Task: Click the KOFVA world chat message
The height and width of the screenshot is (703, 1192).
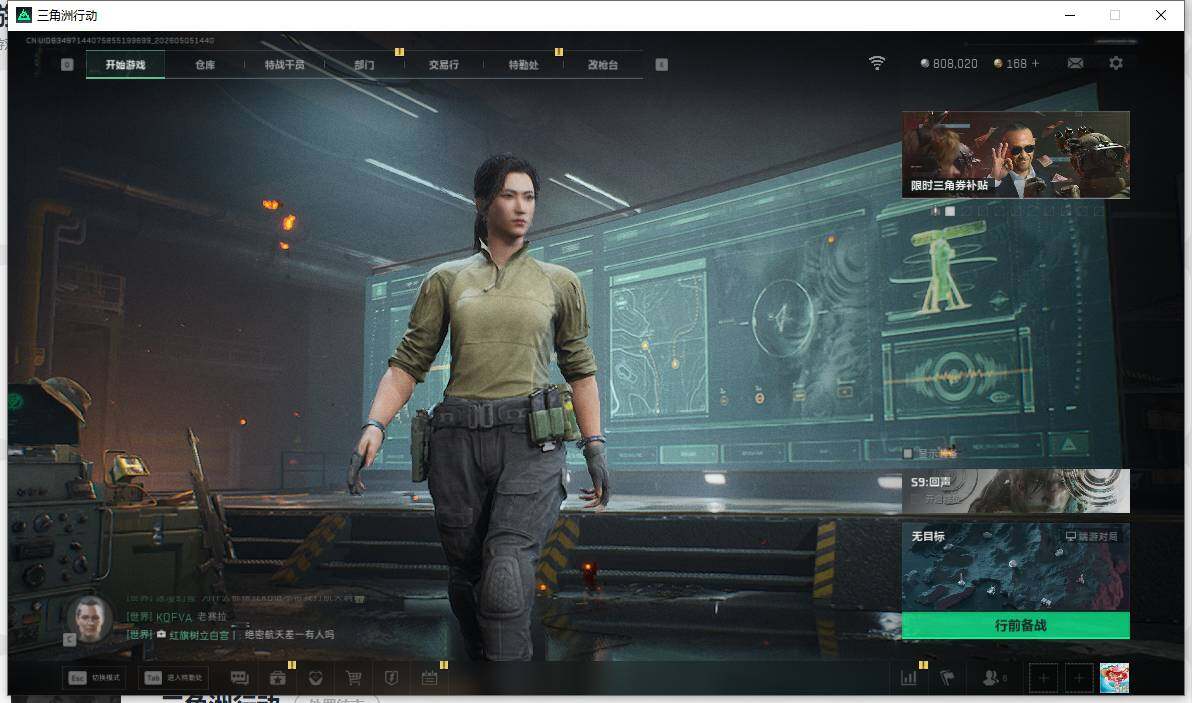Action: [176, 617]
